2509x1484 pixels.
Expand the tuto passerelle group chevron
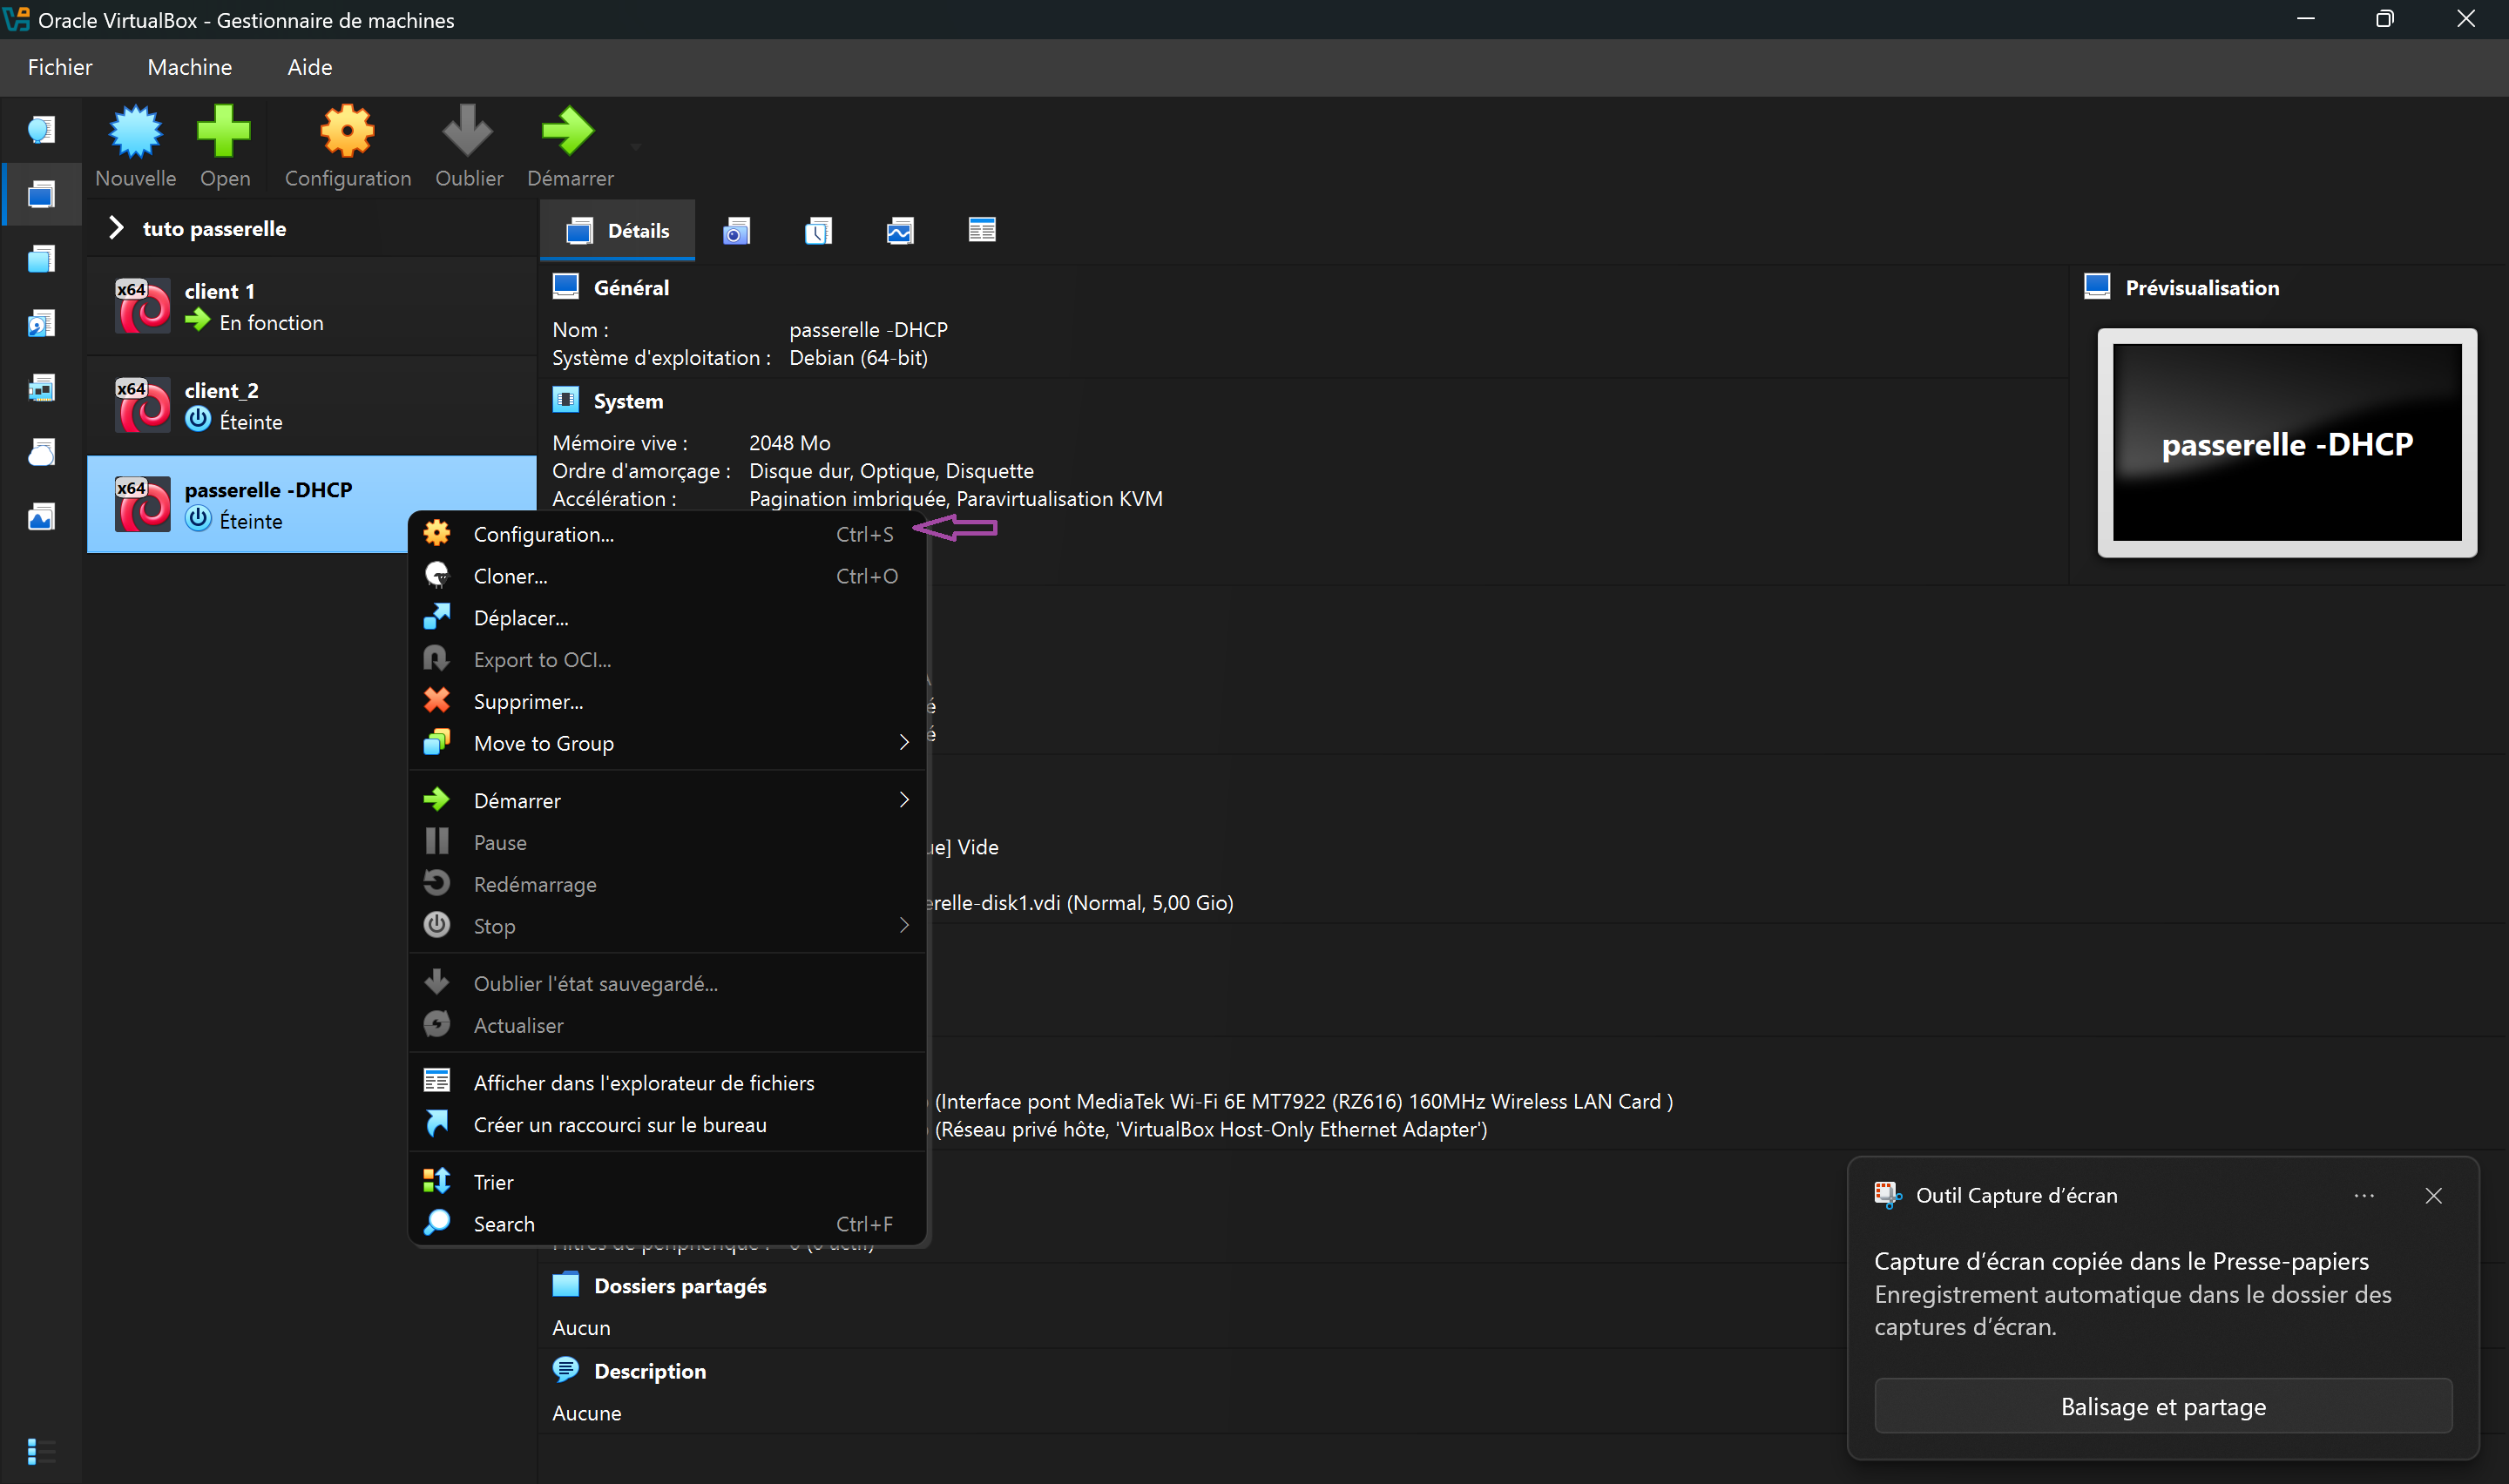click(x=116, y=229)
